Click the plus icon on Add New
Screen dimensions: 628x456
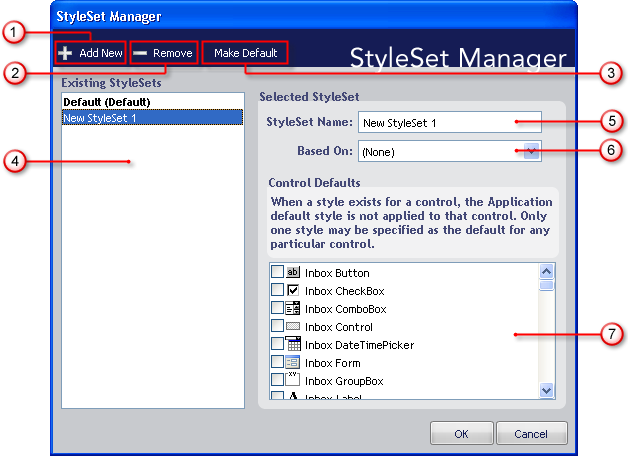65,52
